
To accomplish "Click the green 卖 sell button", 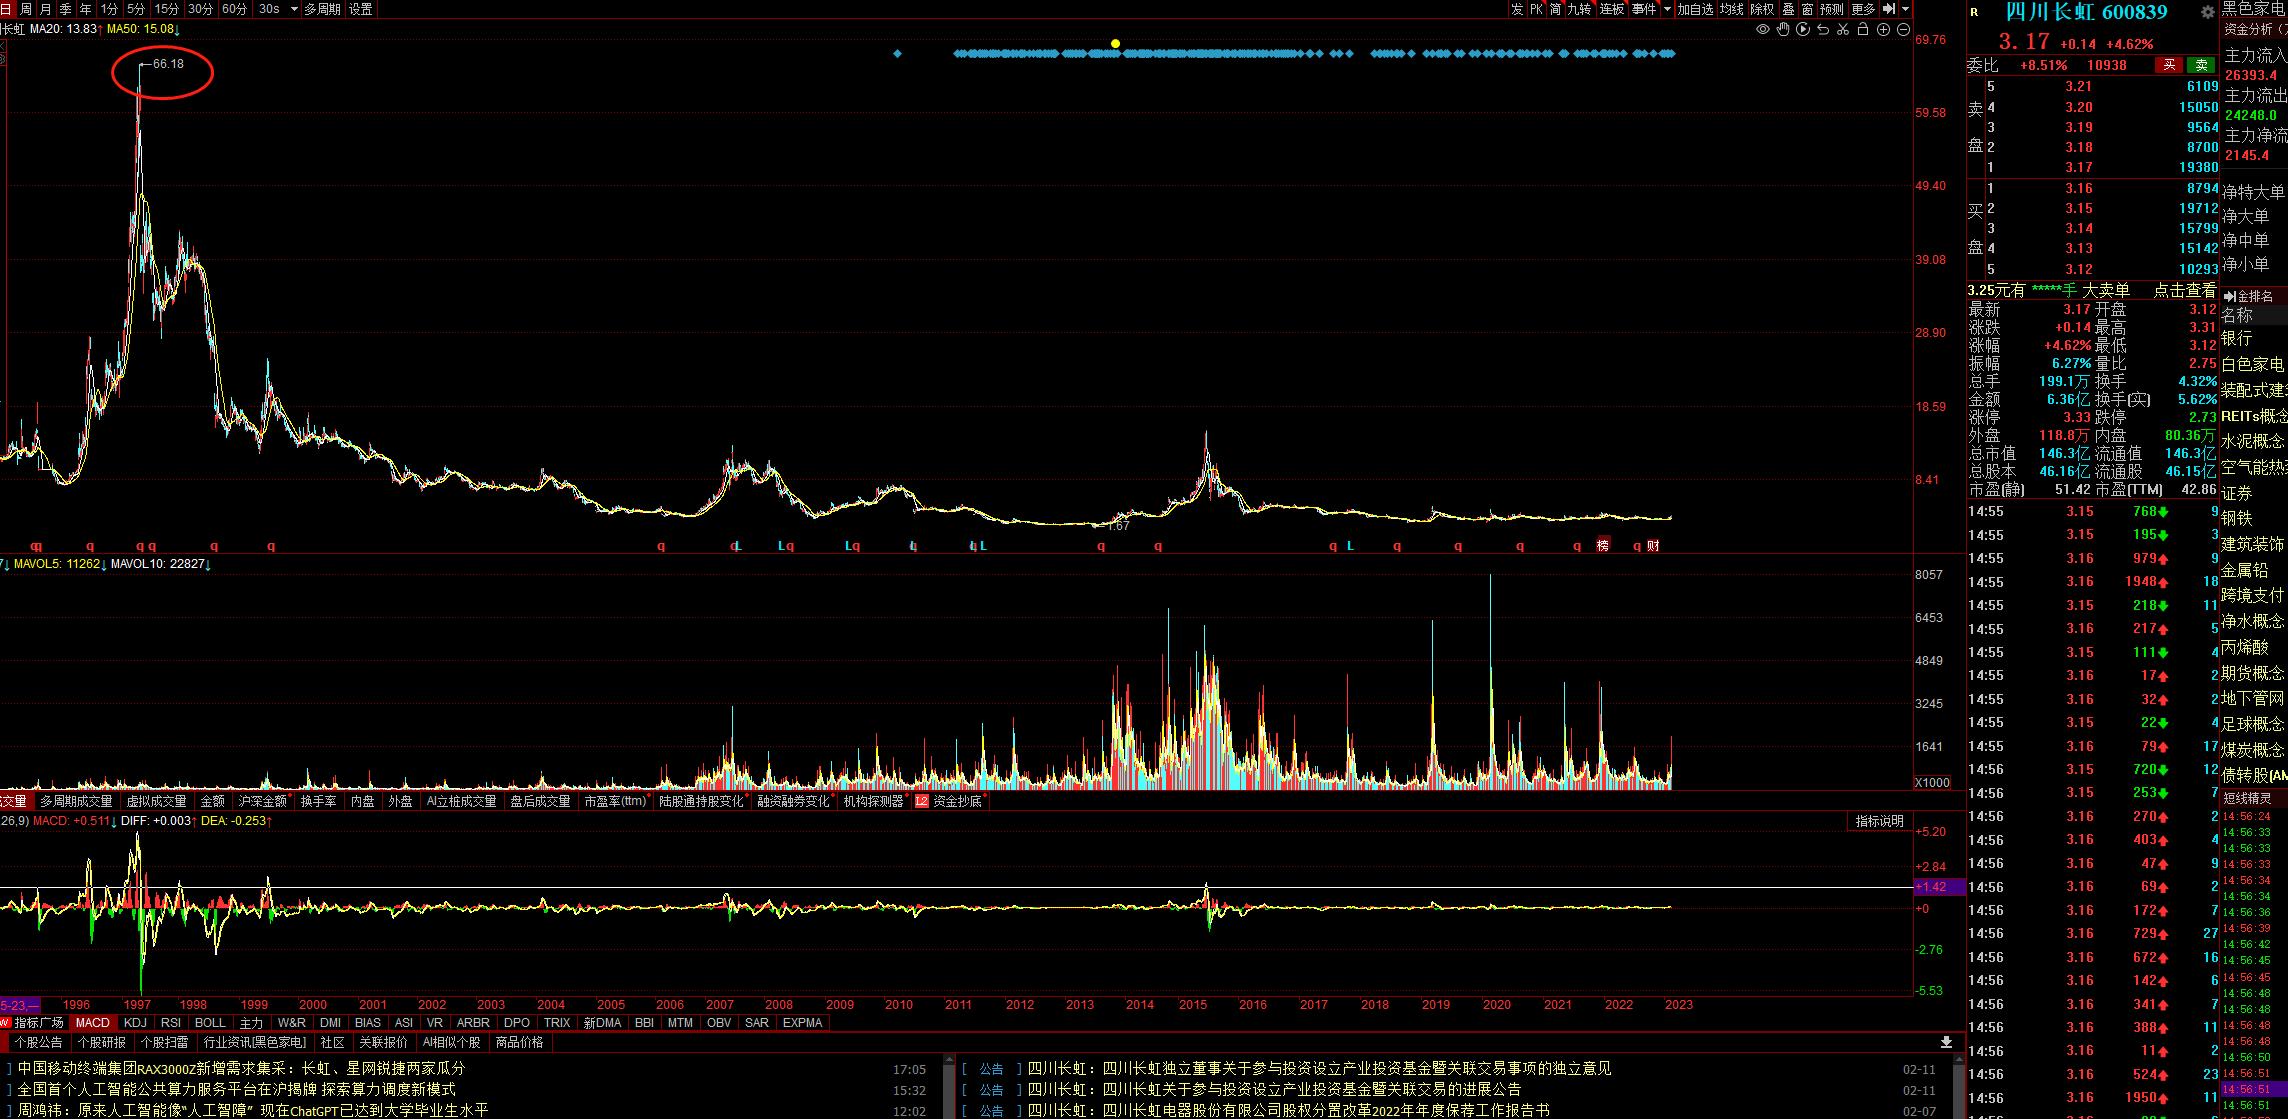I will (x=2201, y=65).
